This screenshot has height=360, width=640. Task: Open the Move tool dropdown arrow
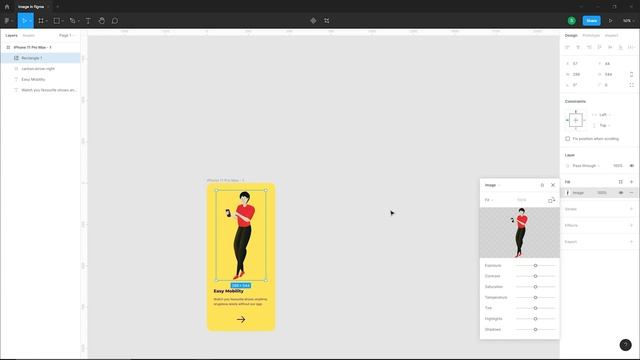(30, 20)
